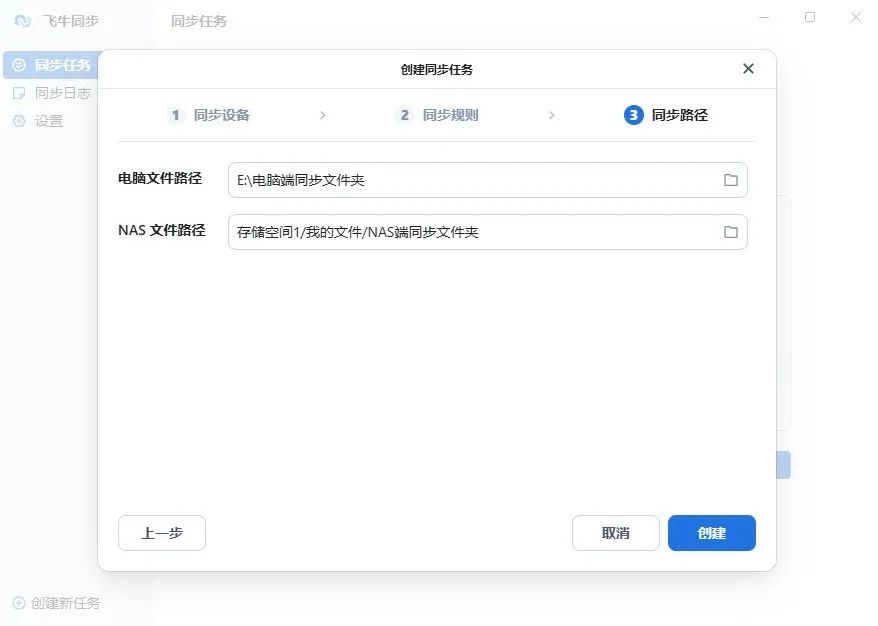
Task: Click the 电脑文件路径 label
Action: (160, 178)
